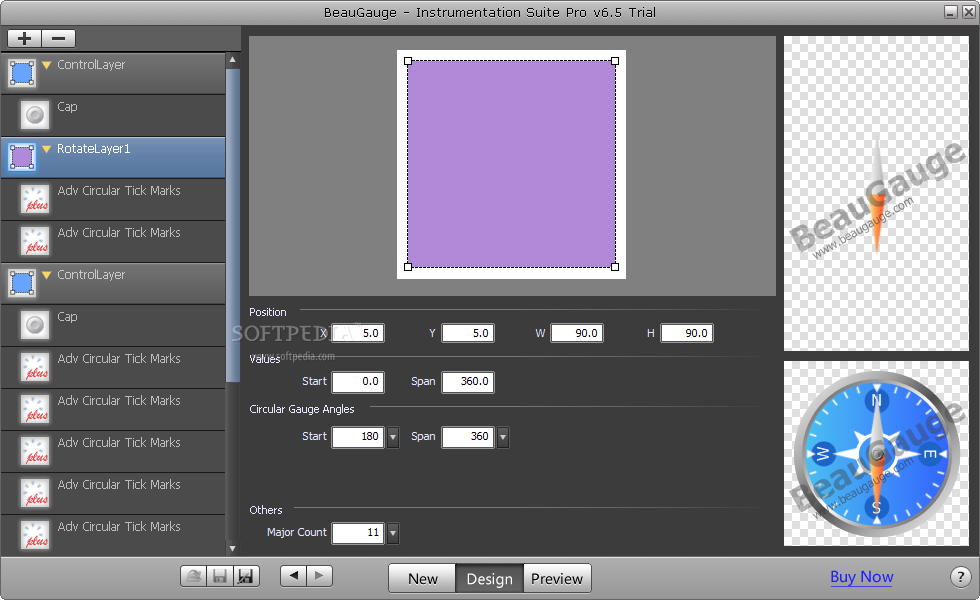Click the purple layer rectangle on the canvas

tap(511, 164)
